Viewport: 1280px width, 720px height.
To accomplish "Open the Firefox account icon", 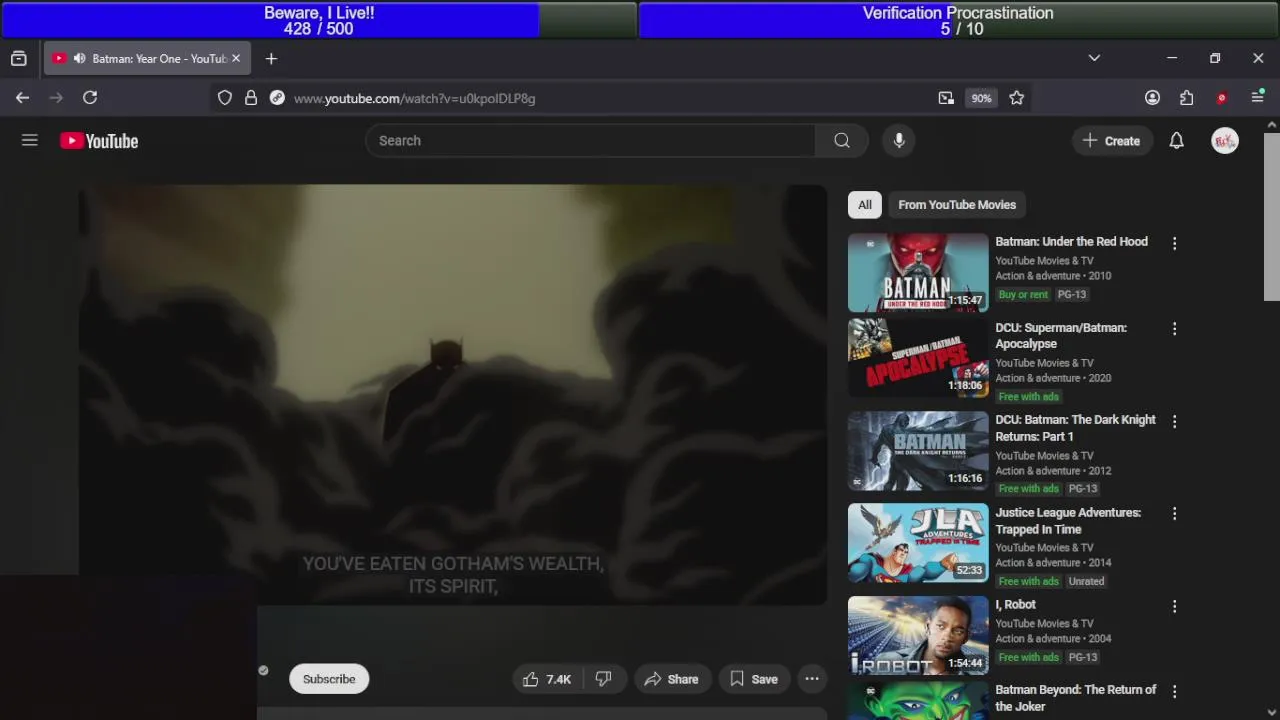I will click(1153, 98).
